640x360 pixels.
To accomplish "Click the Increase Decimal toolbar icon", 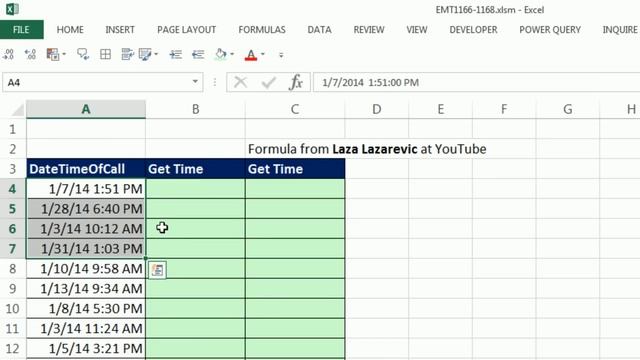I will point(30,54).
